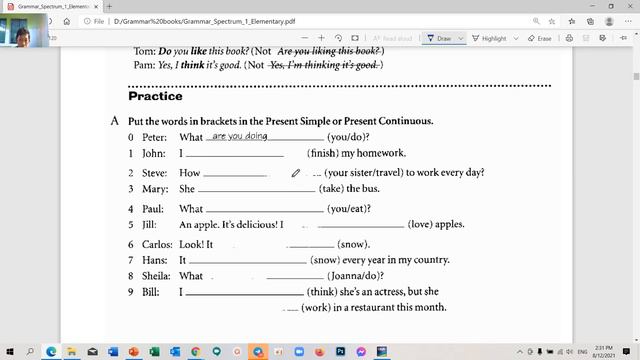Click the Save PDF icon

coord(586,38)
